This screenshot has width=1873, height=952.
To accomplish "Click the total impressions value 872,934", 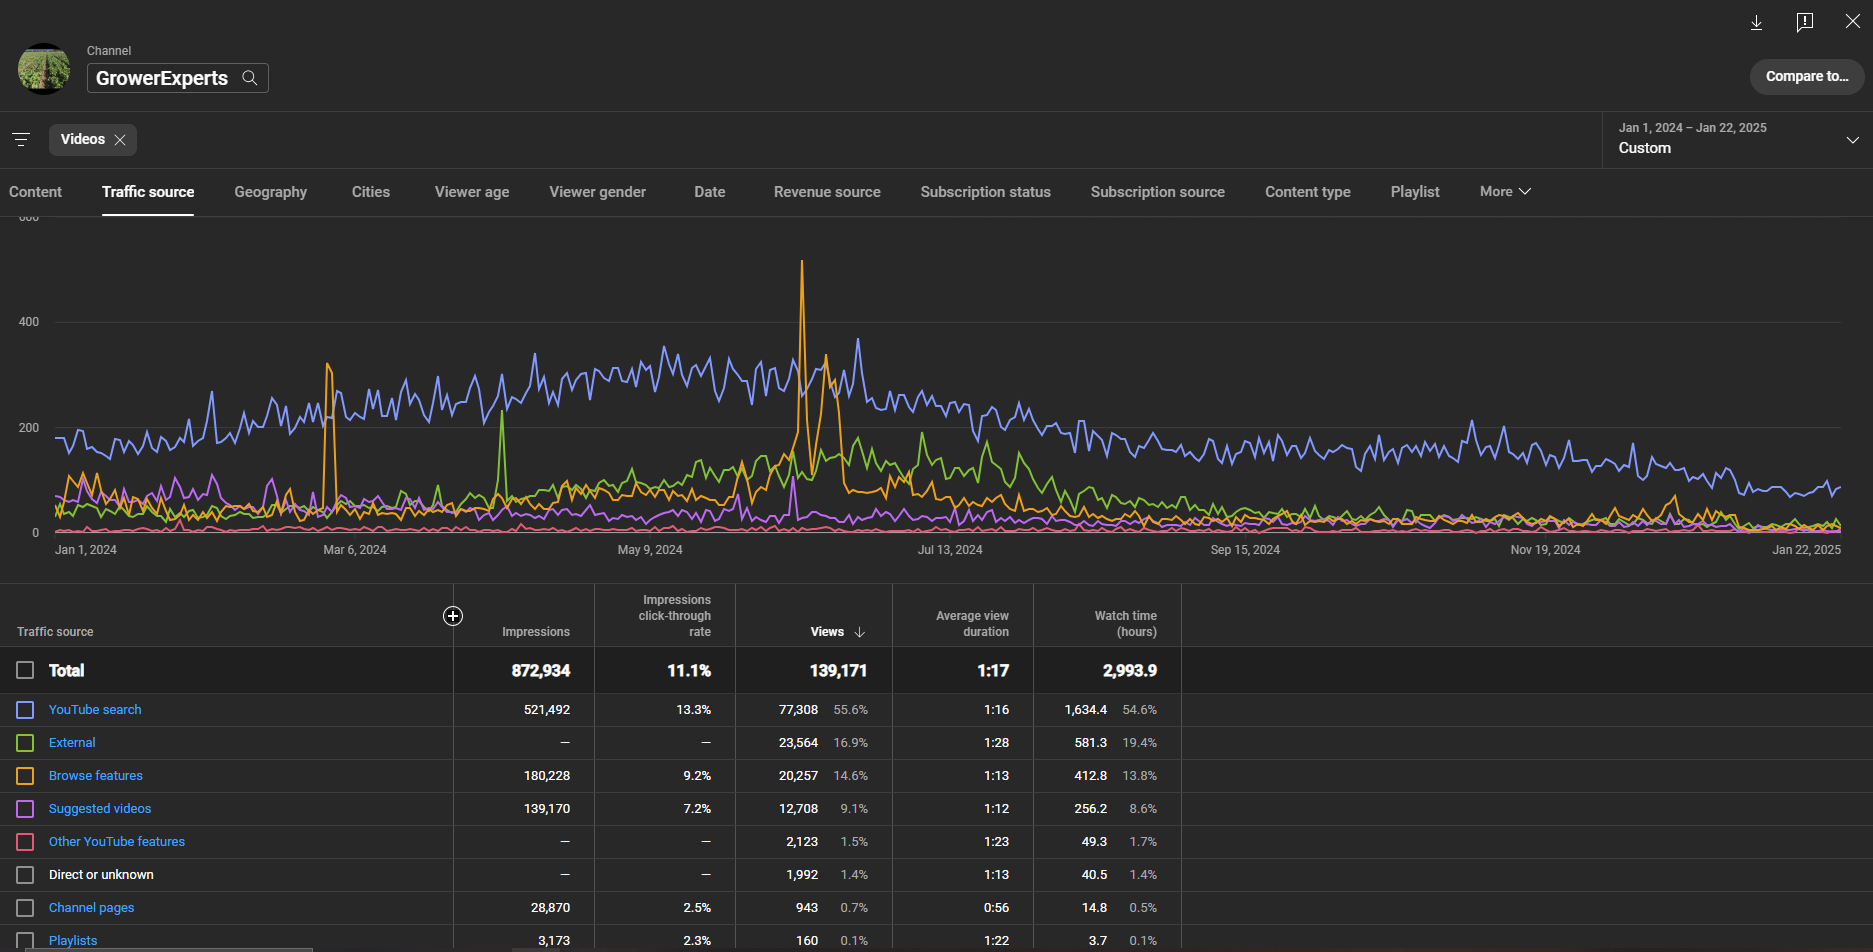I will (541, 671).
